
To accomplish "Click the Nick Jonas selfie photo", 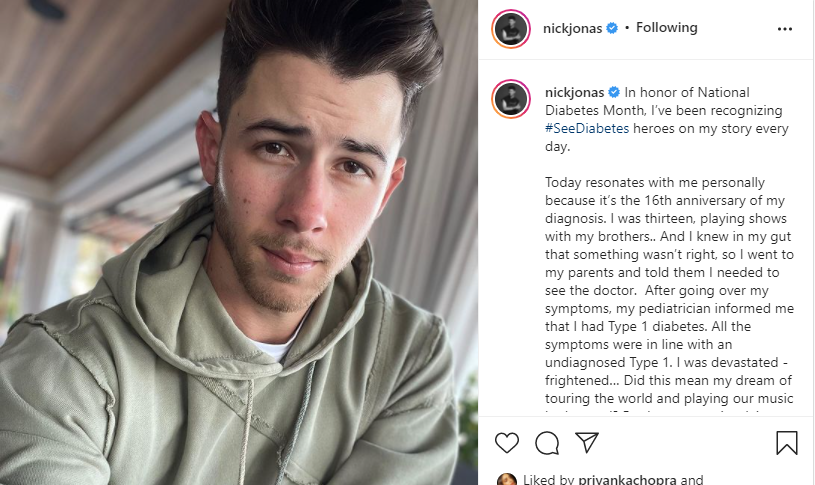I will click(x=239, y=242).
